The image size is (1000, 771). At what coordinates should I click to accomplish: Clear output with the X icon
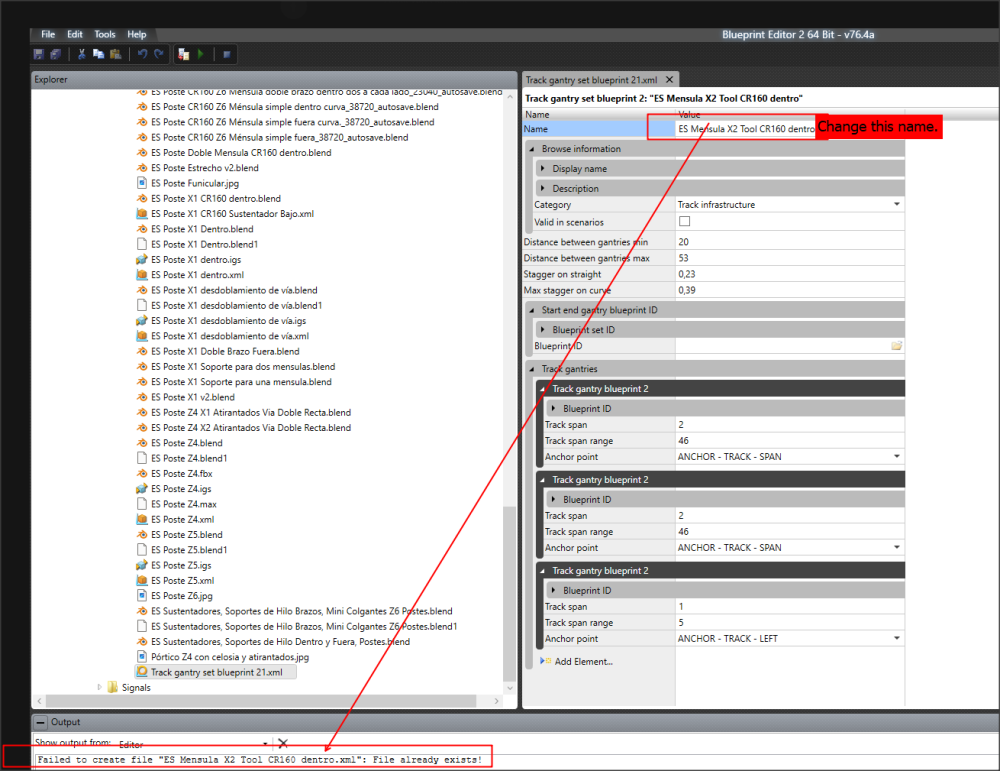(283, 743)
